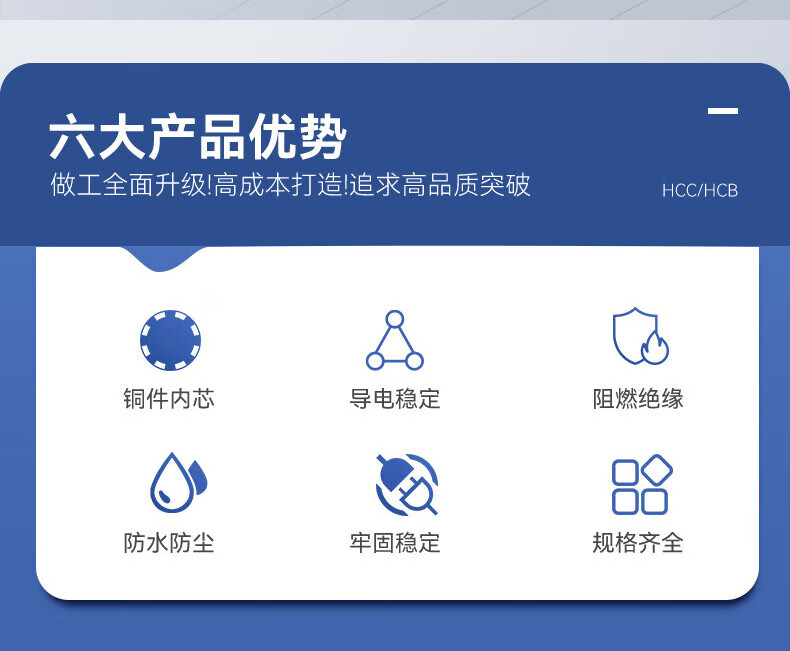Select the 铜件内芯 label
The image size is (790, 651).
(169, 399)
